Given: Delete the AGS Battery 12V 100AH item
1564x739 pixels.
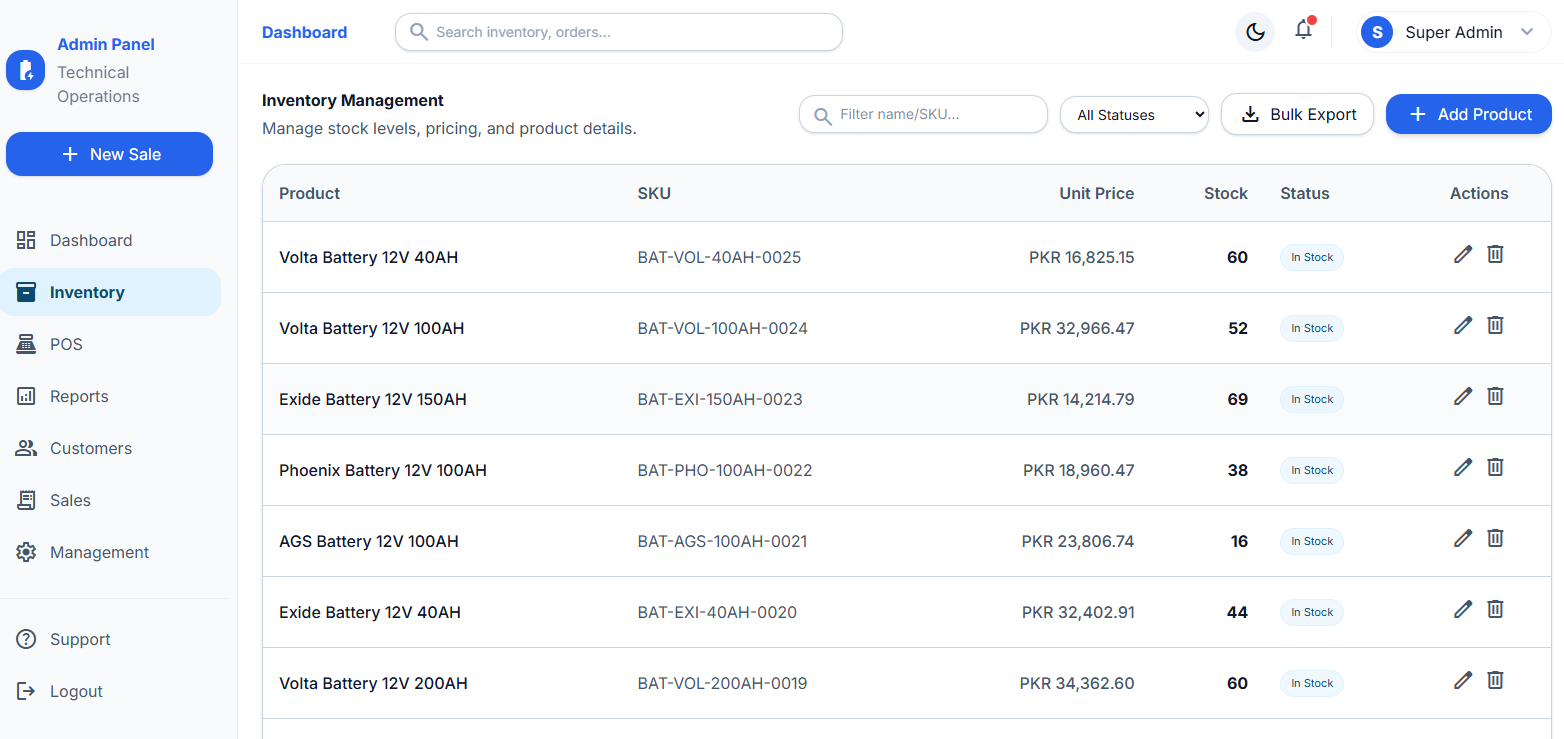Looking at the screenshot, I should click(x=1495, y=538).
